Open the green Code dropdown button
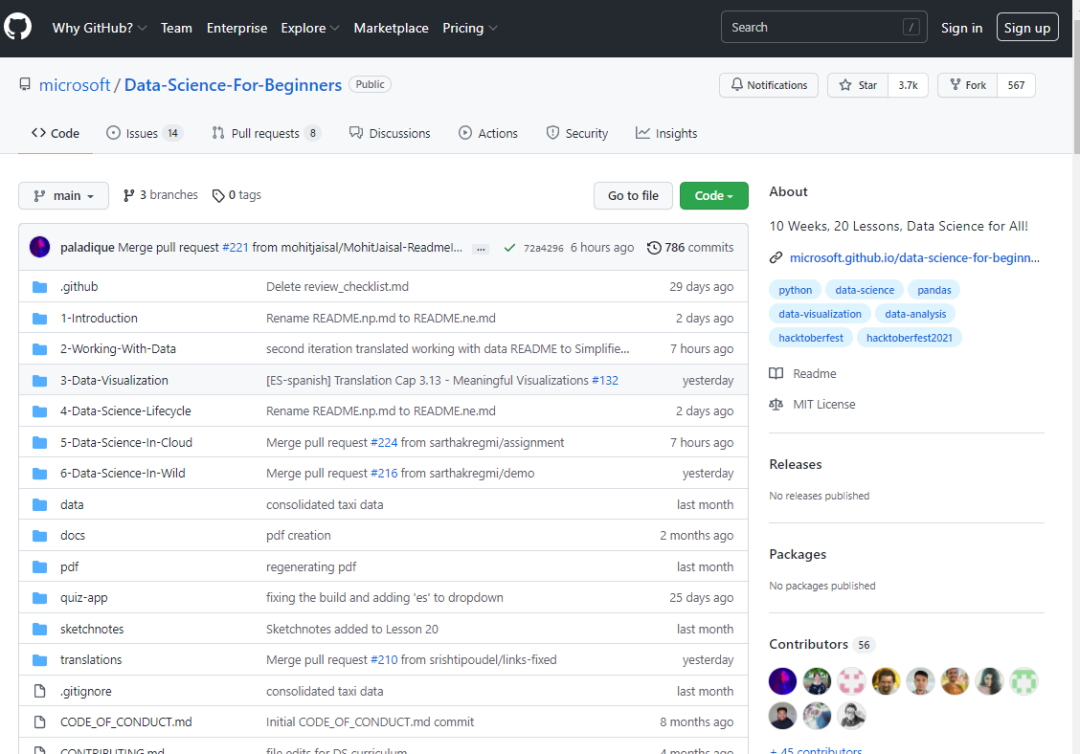This screenshot has width=1080, height=754. pyautogui.click(x=714, y=196)
